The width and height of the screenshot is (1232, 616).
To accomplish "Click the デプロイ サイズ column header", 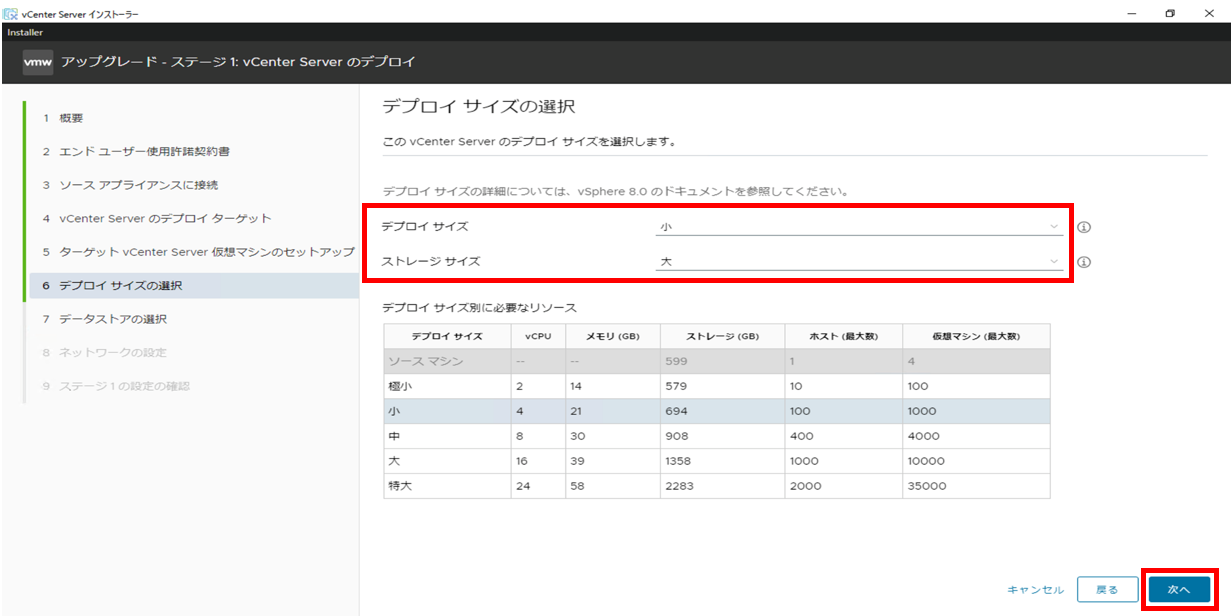I will [447, 336].
